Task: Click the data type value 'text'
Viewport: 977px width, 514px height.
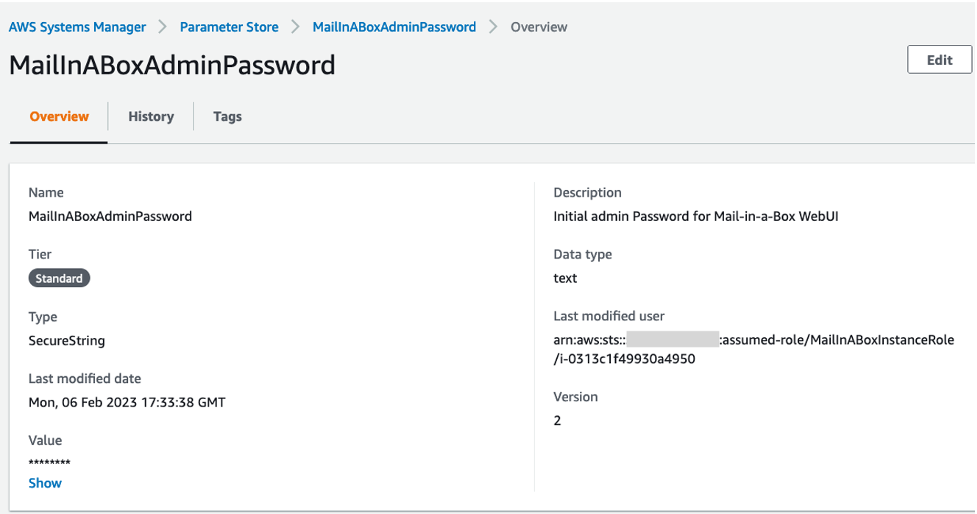Action: point(565,278)
